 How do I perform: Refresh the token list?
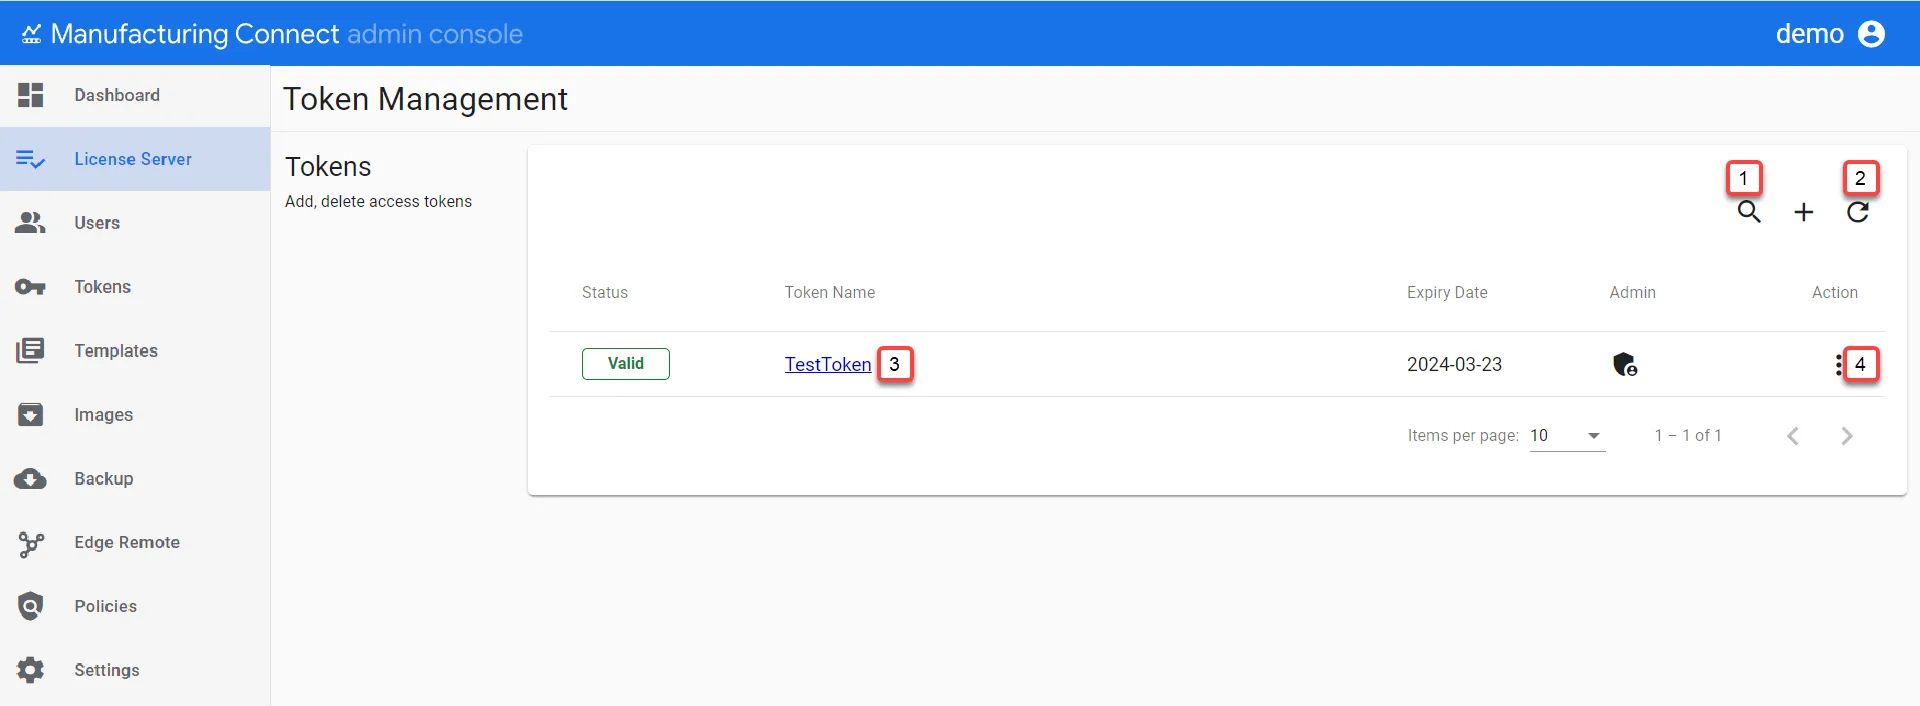click(1858, 212)
